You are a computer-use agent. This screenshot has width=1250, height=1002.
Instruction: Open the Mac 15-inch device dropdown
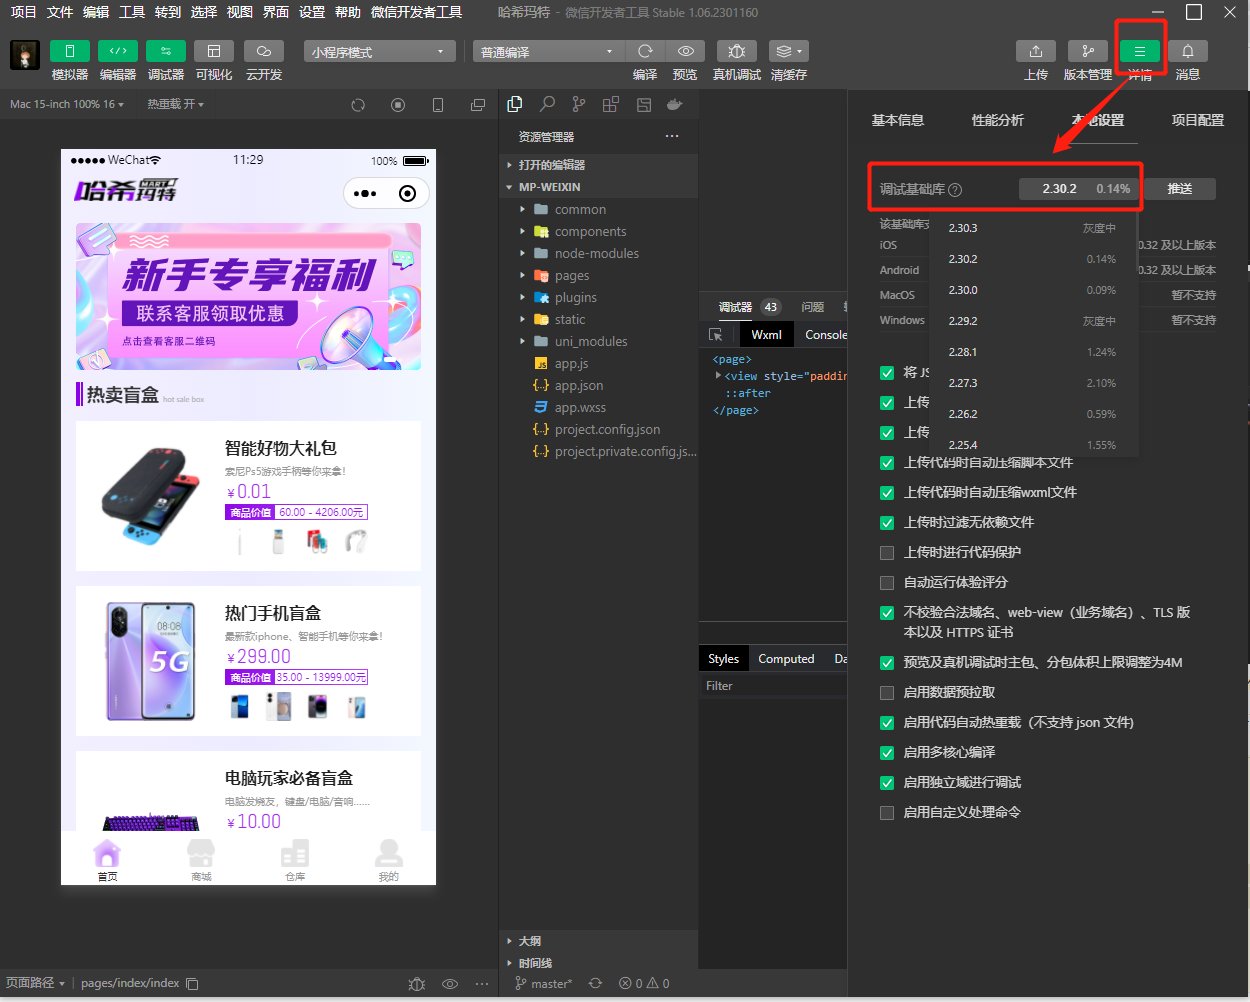tap(67, 104)
